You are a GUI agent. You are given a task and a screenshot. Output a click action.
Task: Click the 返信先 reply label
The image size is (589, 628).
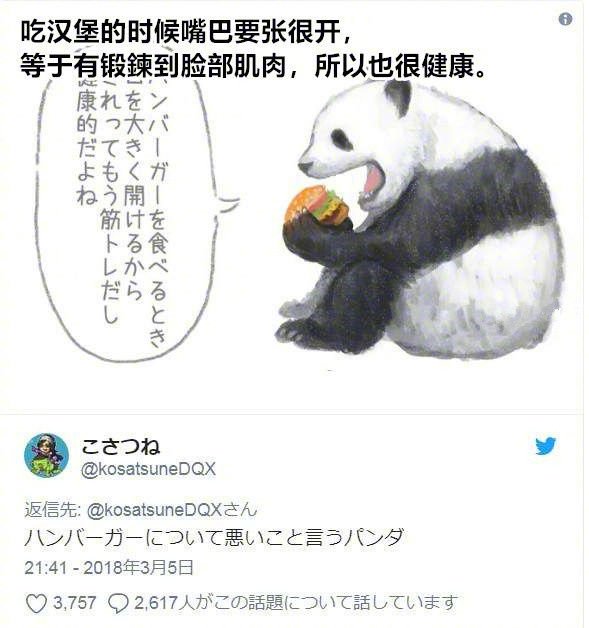pyautogui.click(x=53, y=510)
